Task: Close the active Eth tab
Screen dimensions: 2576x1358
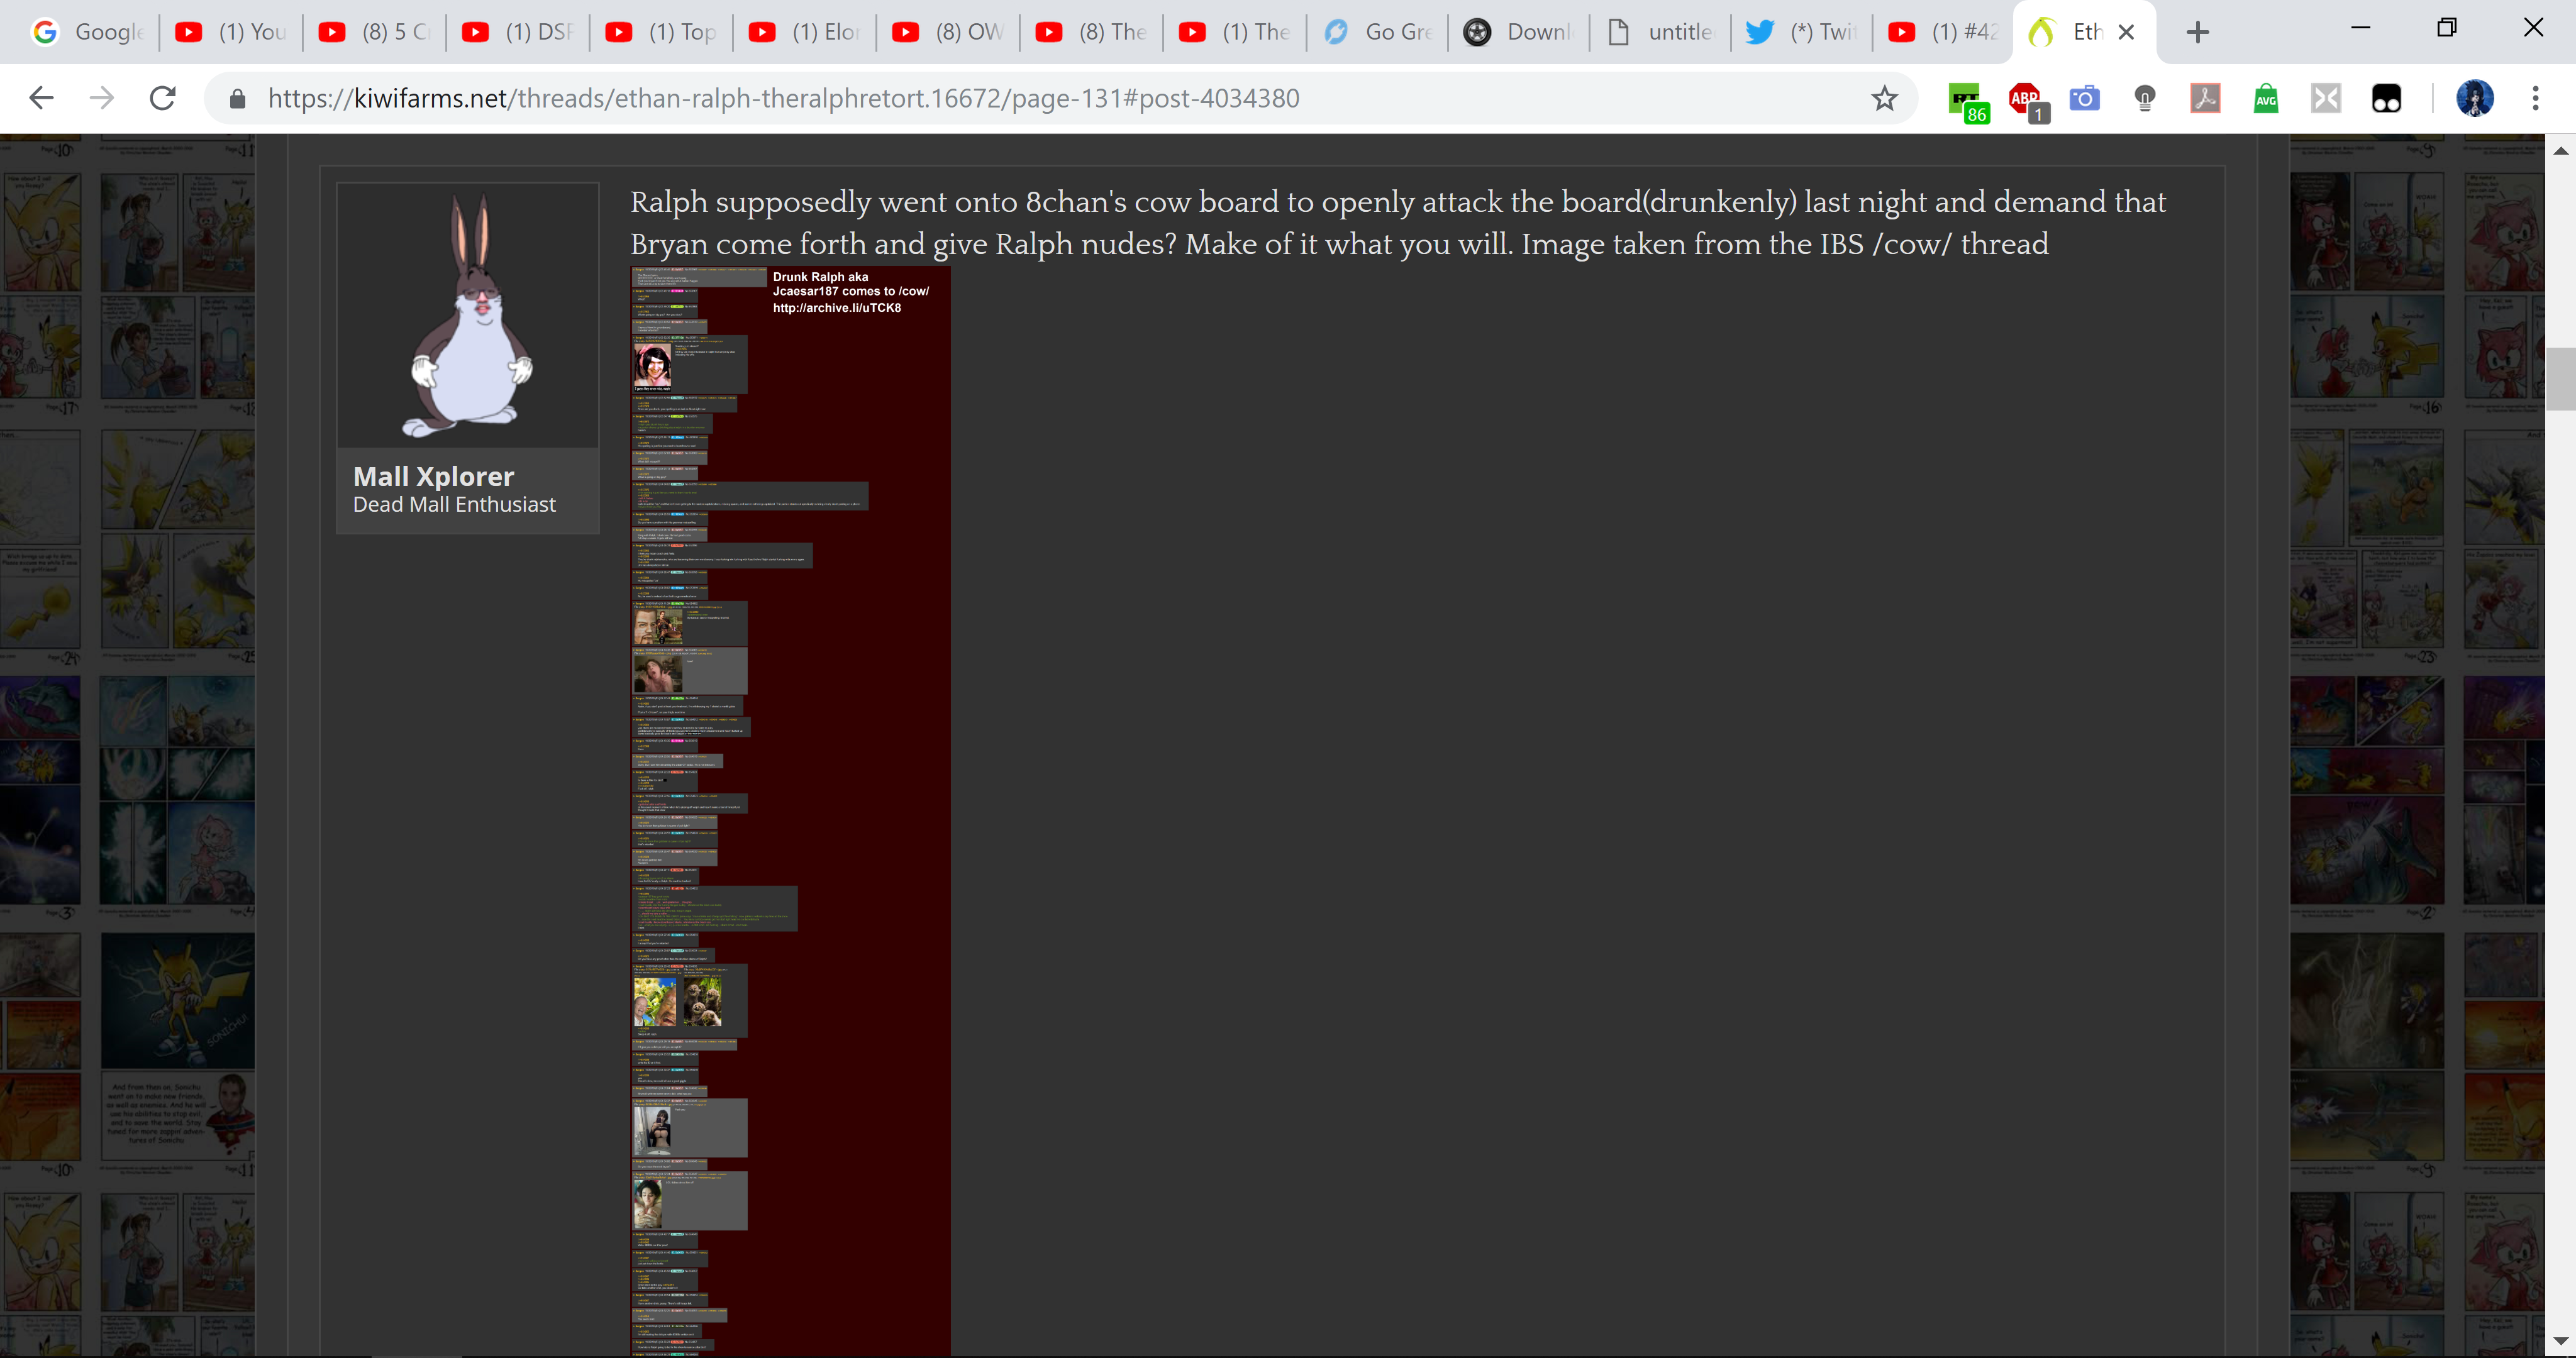Action: pos(2127,32)
